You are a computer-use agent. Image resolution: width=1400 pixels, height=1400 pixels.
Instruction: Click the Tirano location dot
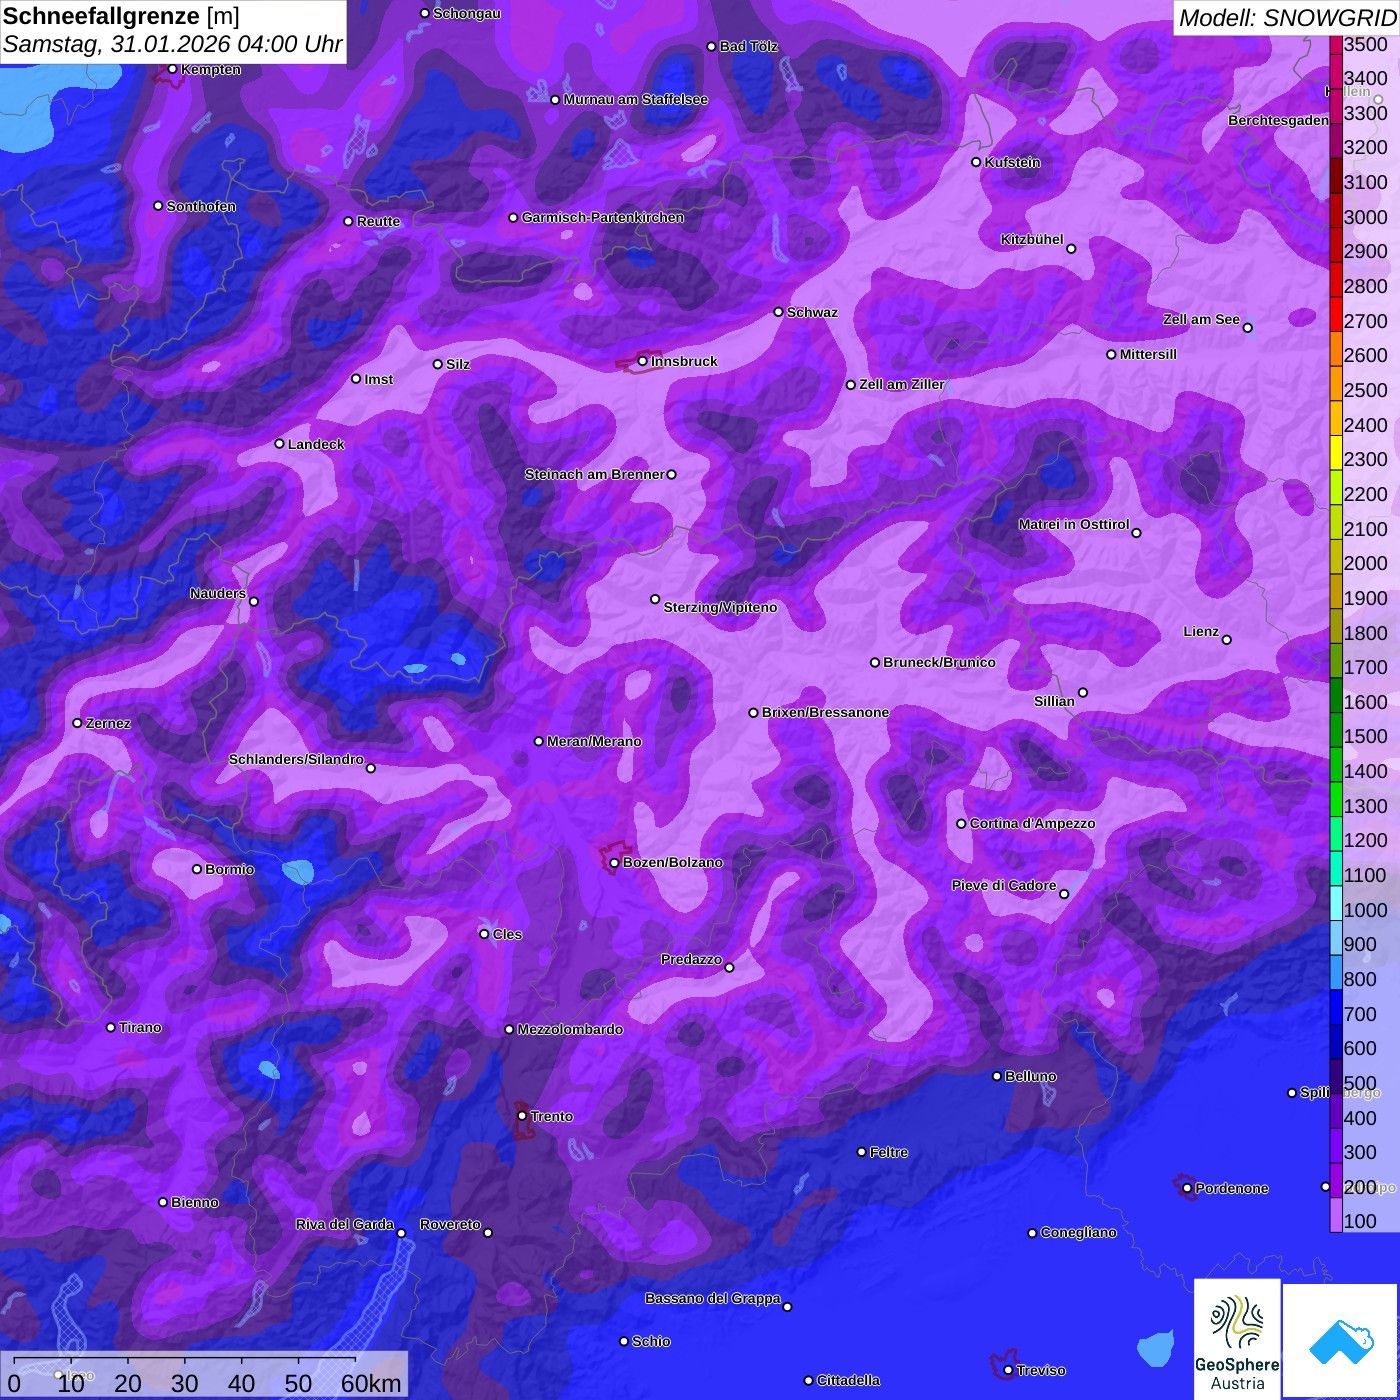[x=111, y=1027]
